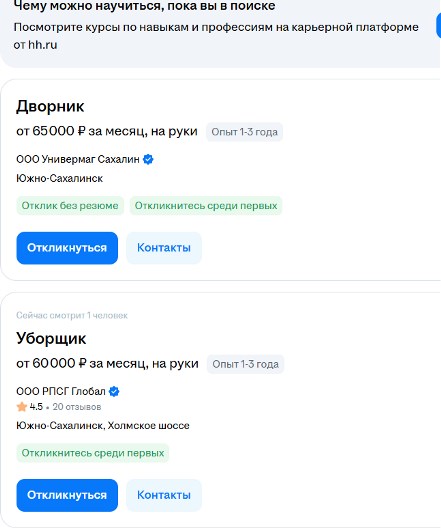The height and width of the screenshot is (530, 441).
Task: Click the 4.5 rating value
Action: 36,407
